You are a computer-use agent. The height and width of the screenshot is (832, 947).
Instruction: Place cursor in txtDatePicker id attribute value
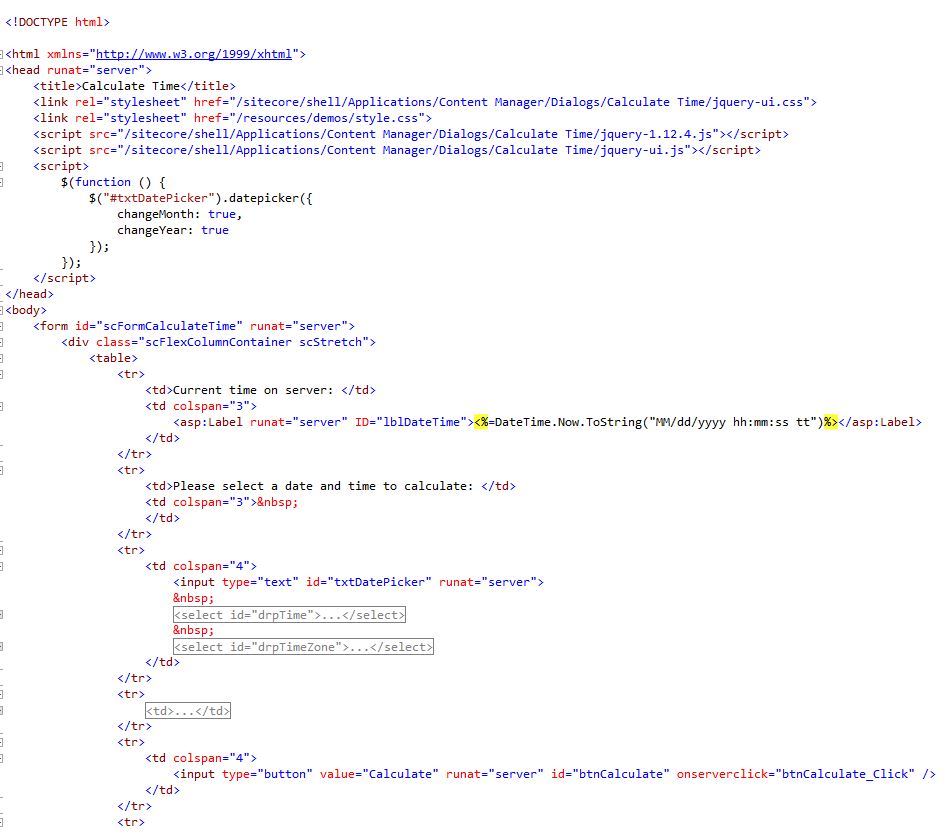click(379, 582)
